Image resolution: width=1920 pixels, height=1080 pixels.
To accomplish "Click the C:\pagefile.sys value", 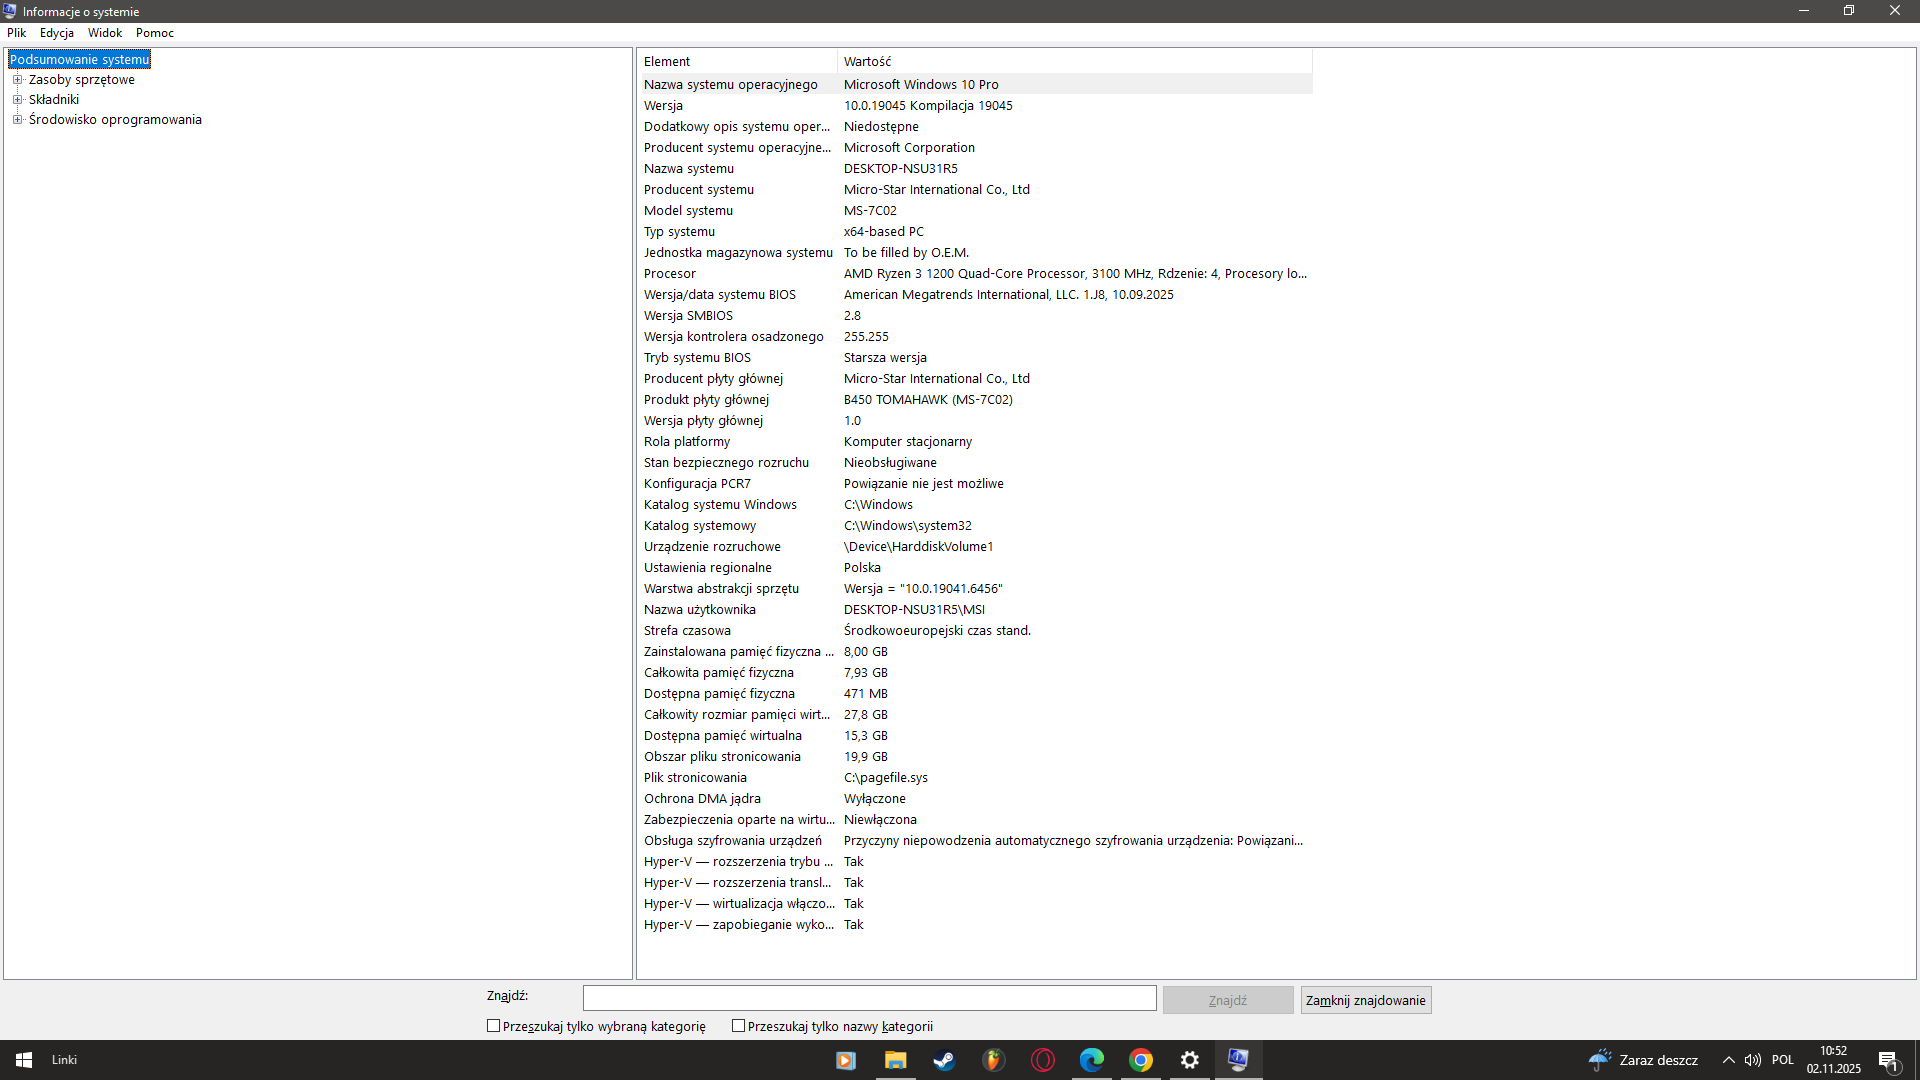I will click(x=886, y=778).
